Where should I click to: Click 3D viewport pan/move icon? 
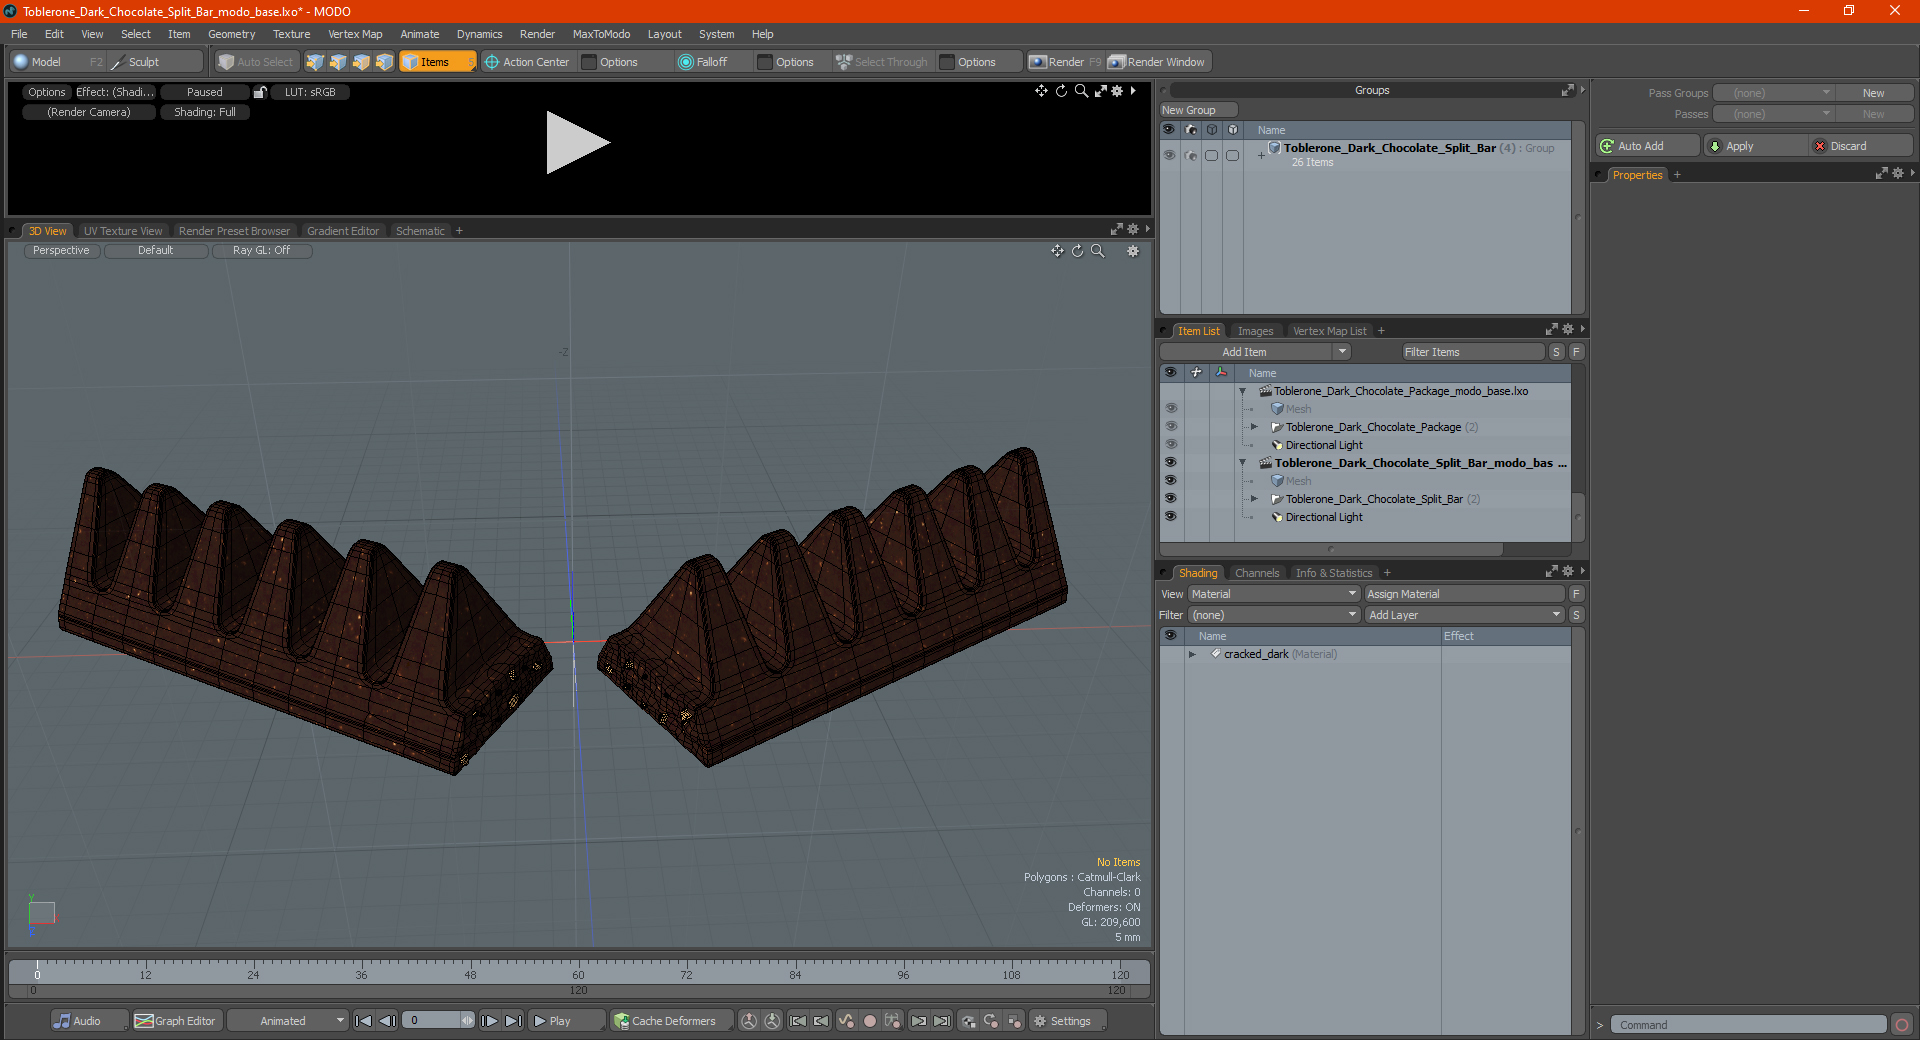[x=1057, y=251]
